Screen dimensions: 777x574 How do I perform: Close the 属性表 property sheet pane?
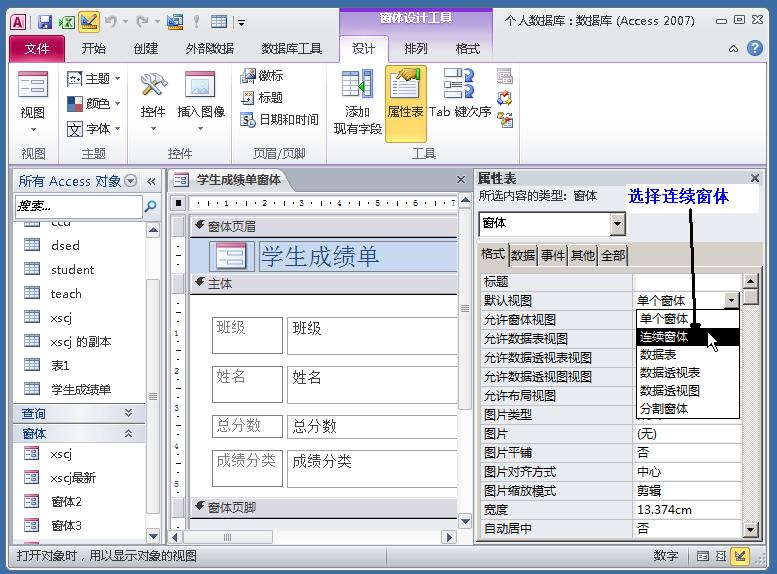coord(755,178)
